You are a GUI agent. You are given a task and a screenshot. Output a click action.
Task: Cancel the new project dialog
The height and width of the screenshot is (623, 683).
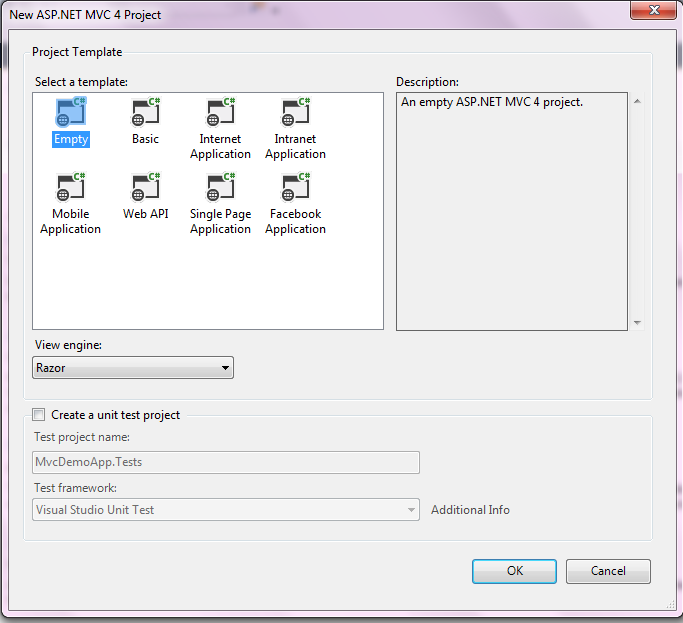(x=608, y=571)
